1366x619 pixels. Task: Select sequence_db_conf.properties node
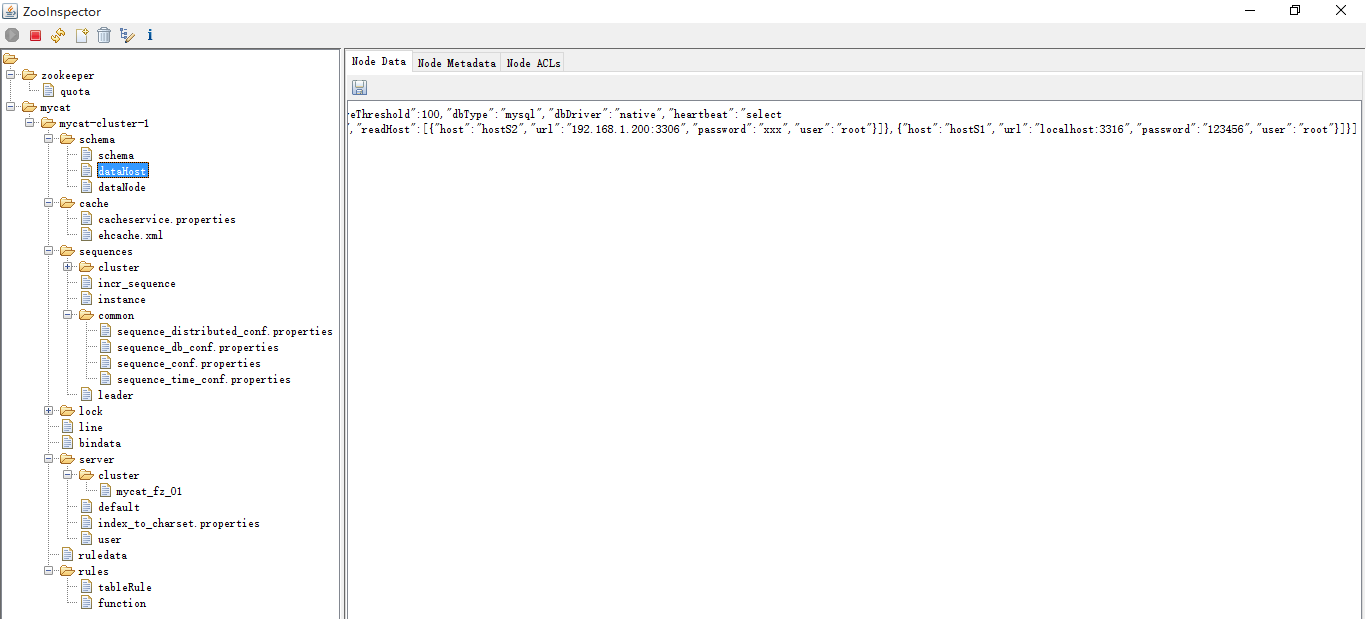click(197, 347)
